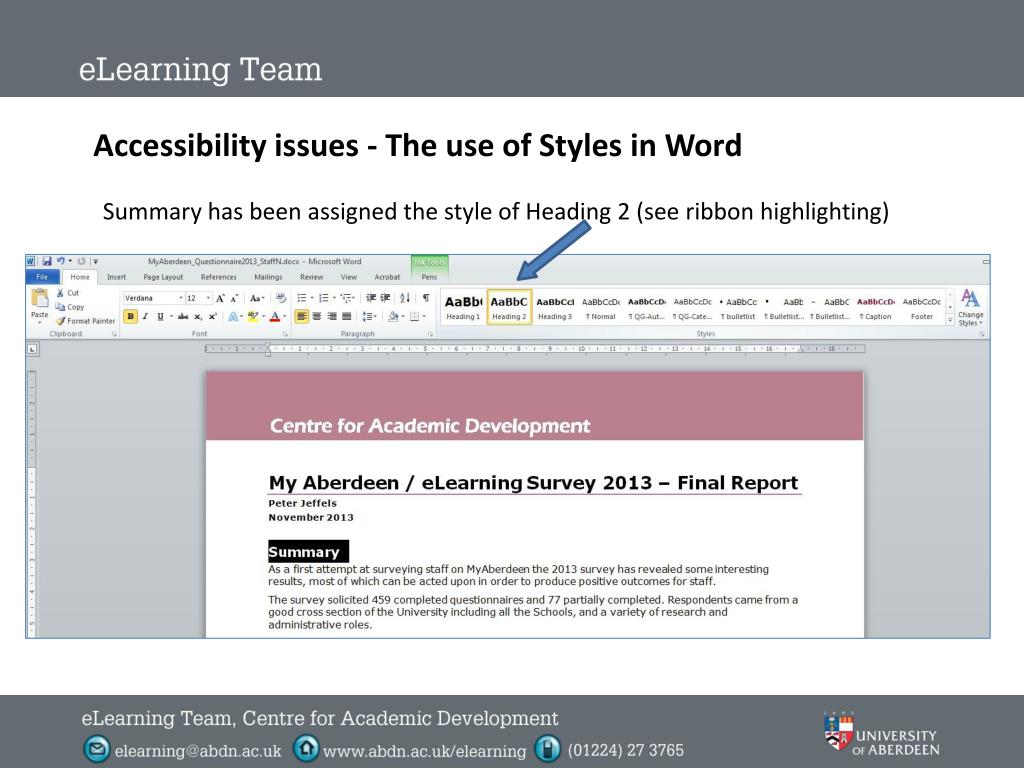Click the Redo icon in Quick Access toolbar
The width and height of the screenshot is (1024, 768).
point(82,261)
